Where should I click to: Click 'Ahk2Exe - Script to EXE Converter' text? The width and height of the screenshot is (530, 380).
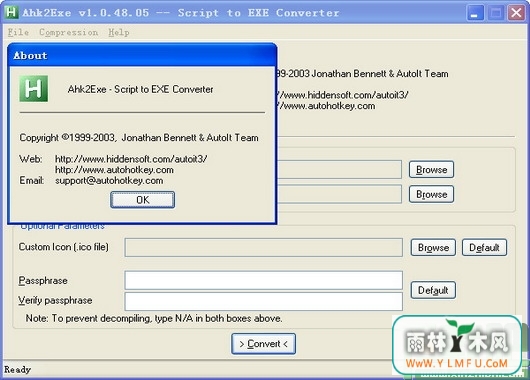(x=140, y=89)
